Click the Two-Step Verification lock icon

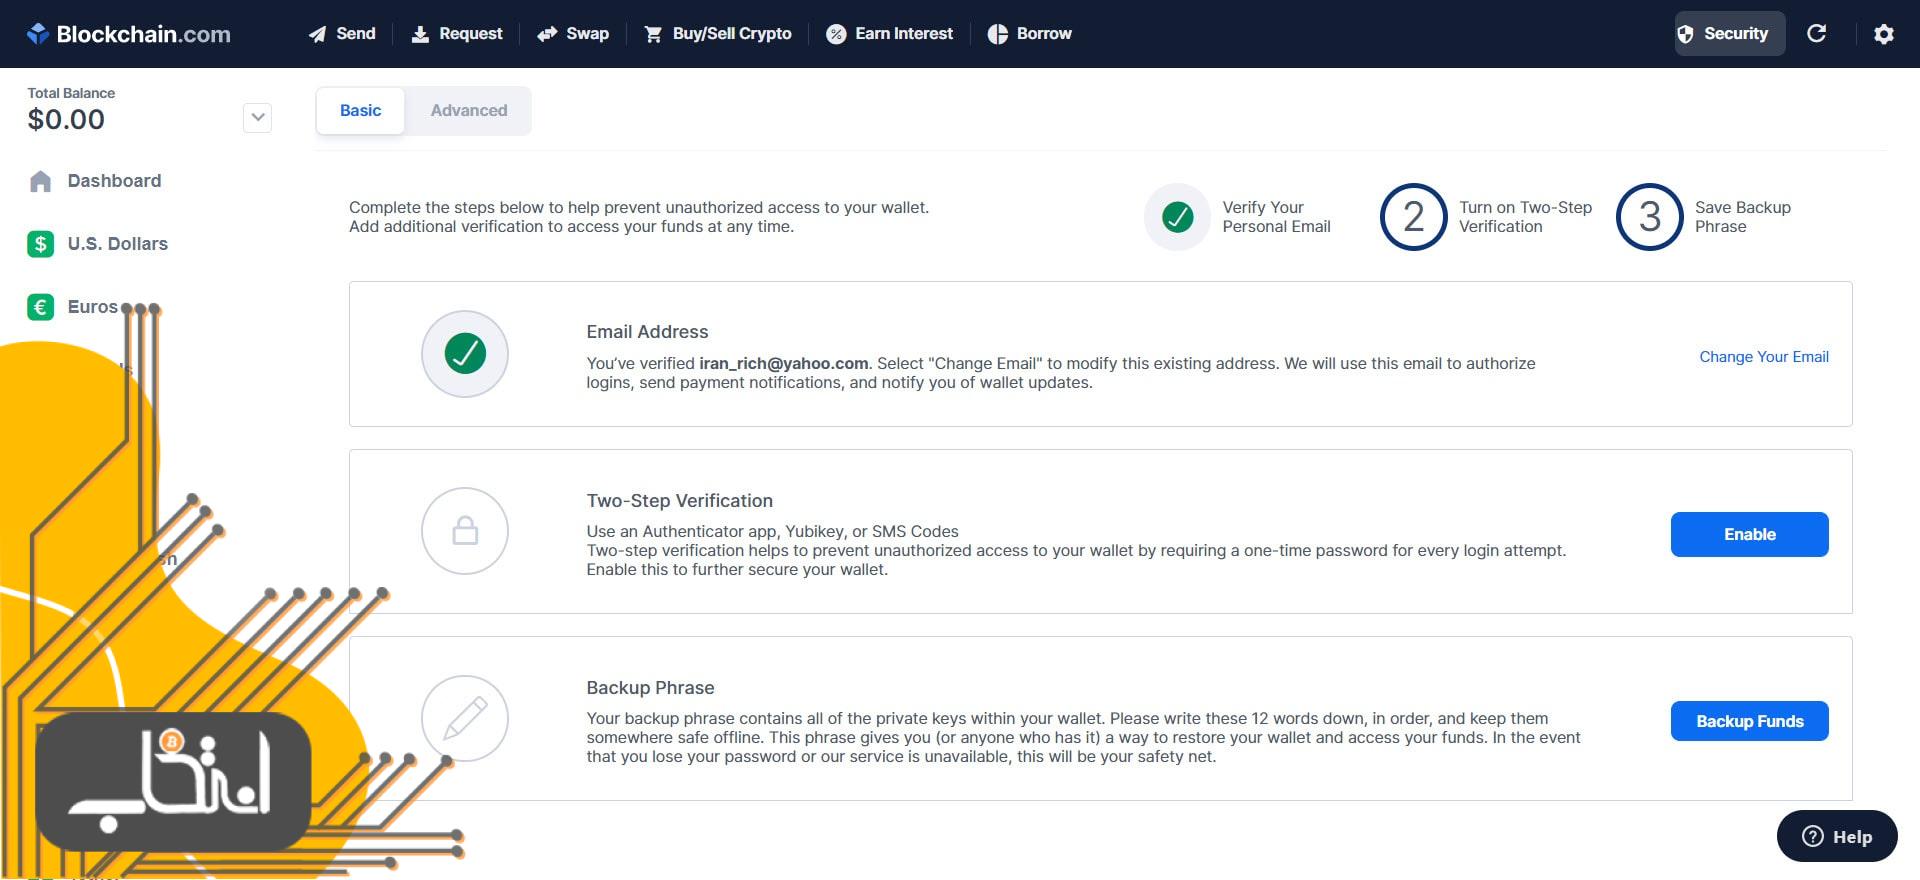[465, 531]
